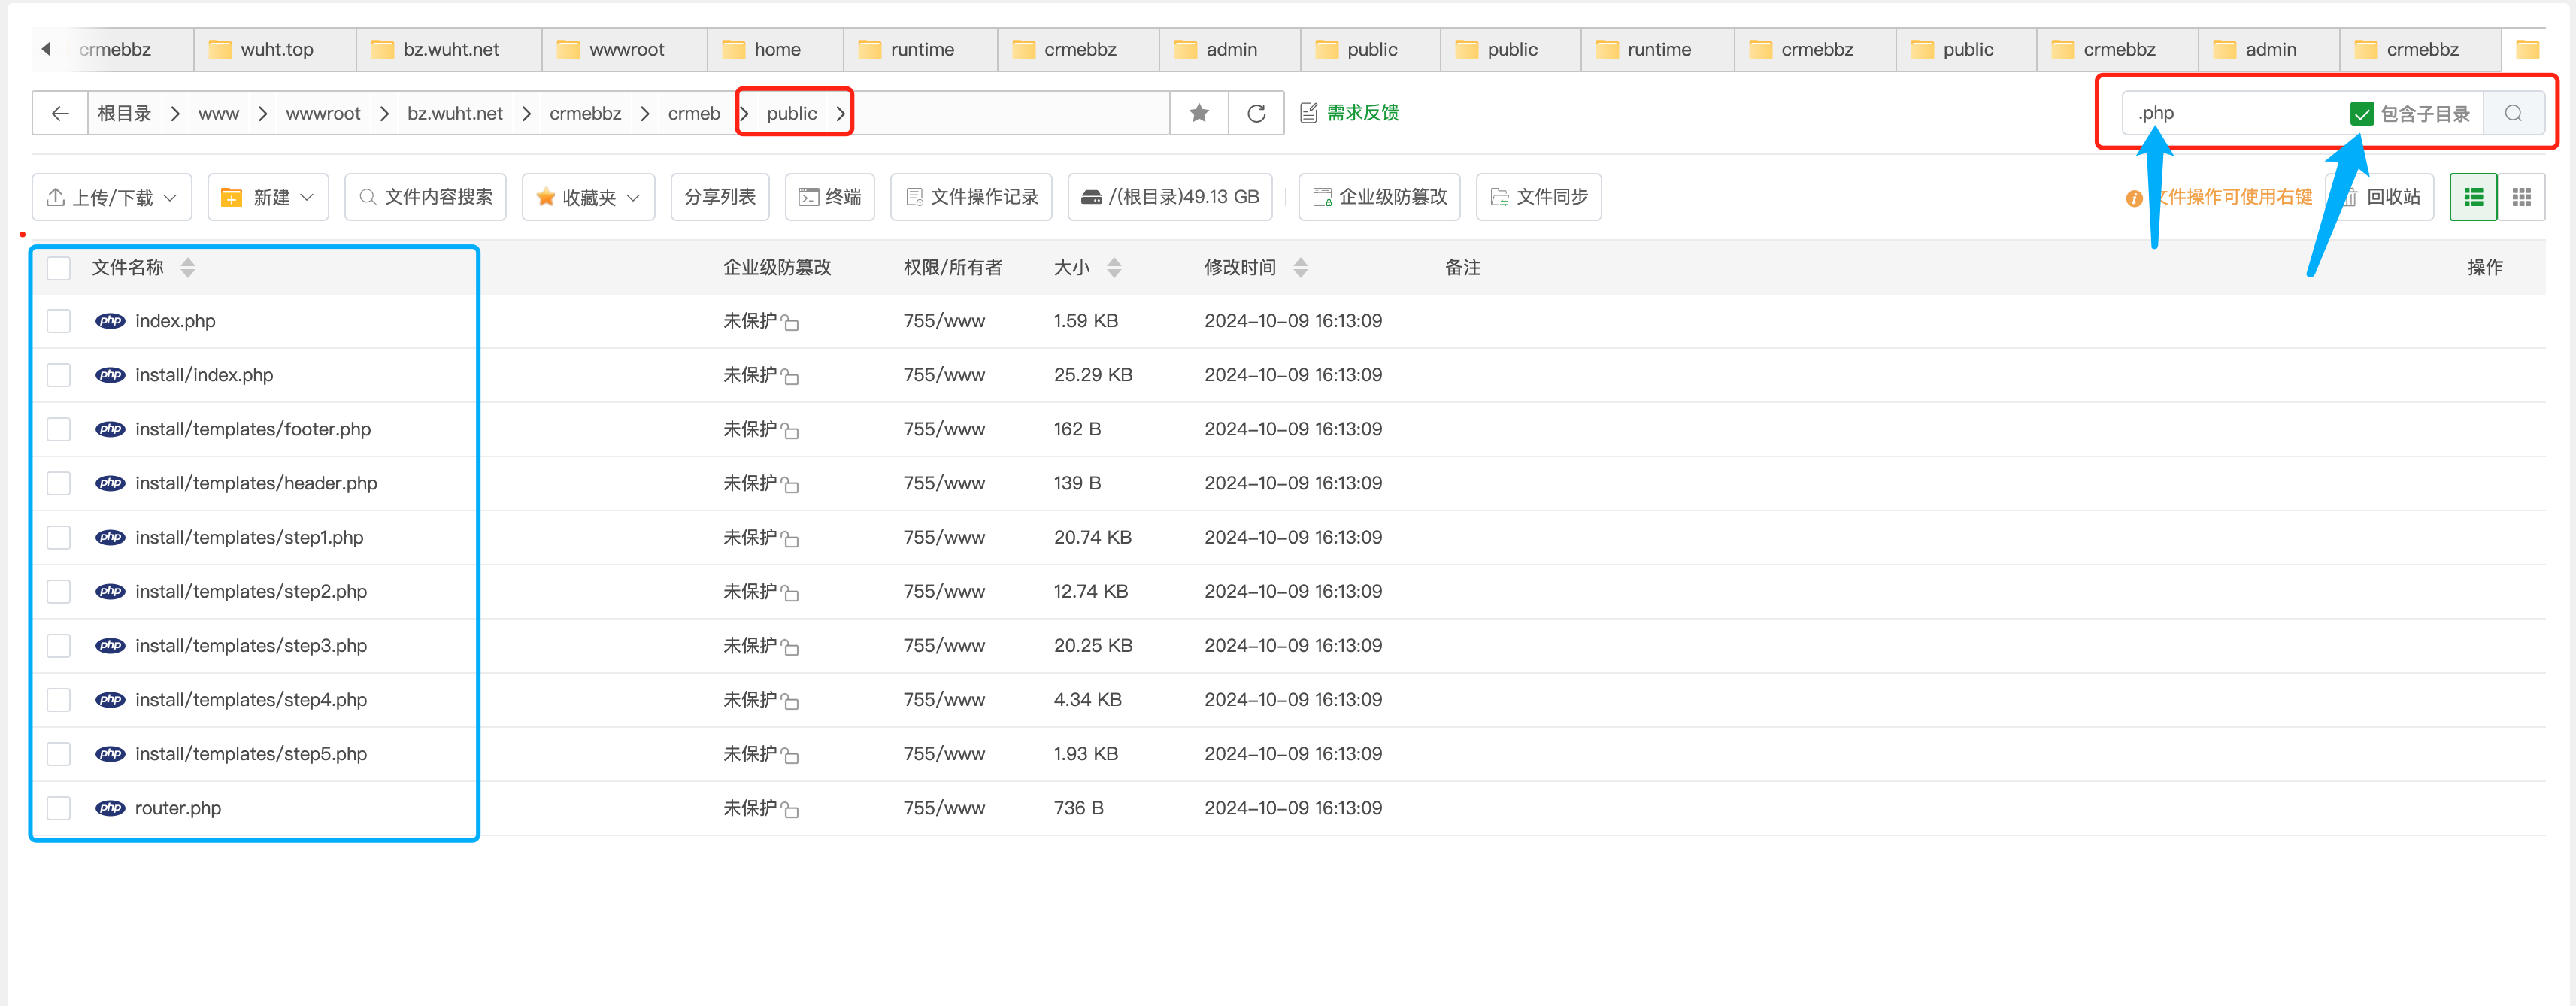The width and height of the screenshot is (2576, 1006).
Task: Select checkbox for install/templates/step1.php
Action: [59, 537]
